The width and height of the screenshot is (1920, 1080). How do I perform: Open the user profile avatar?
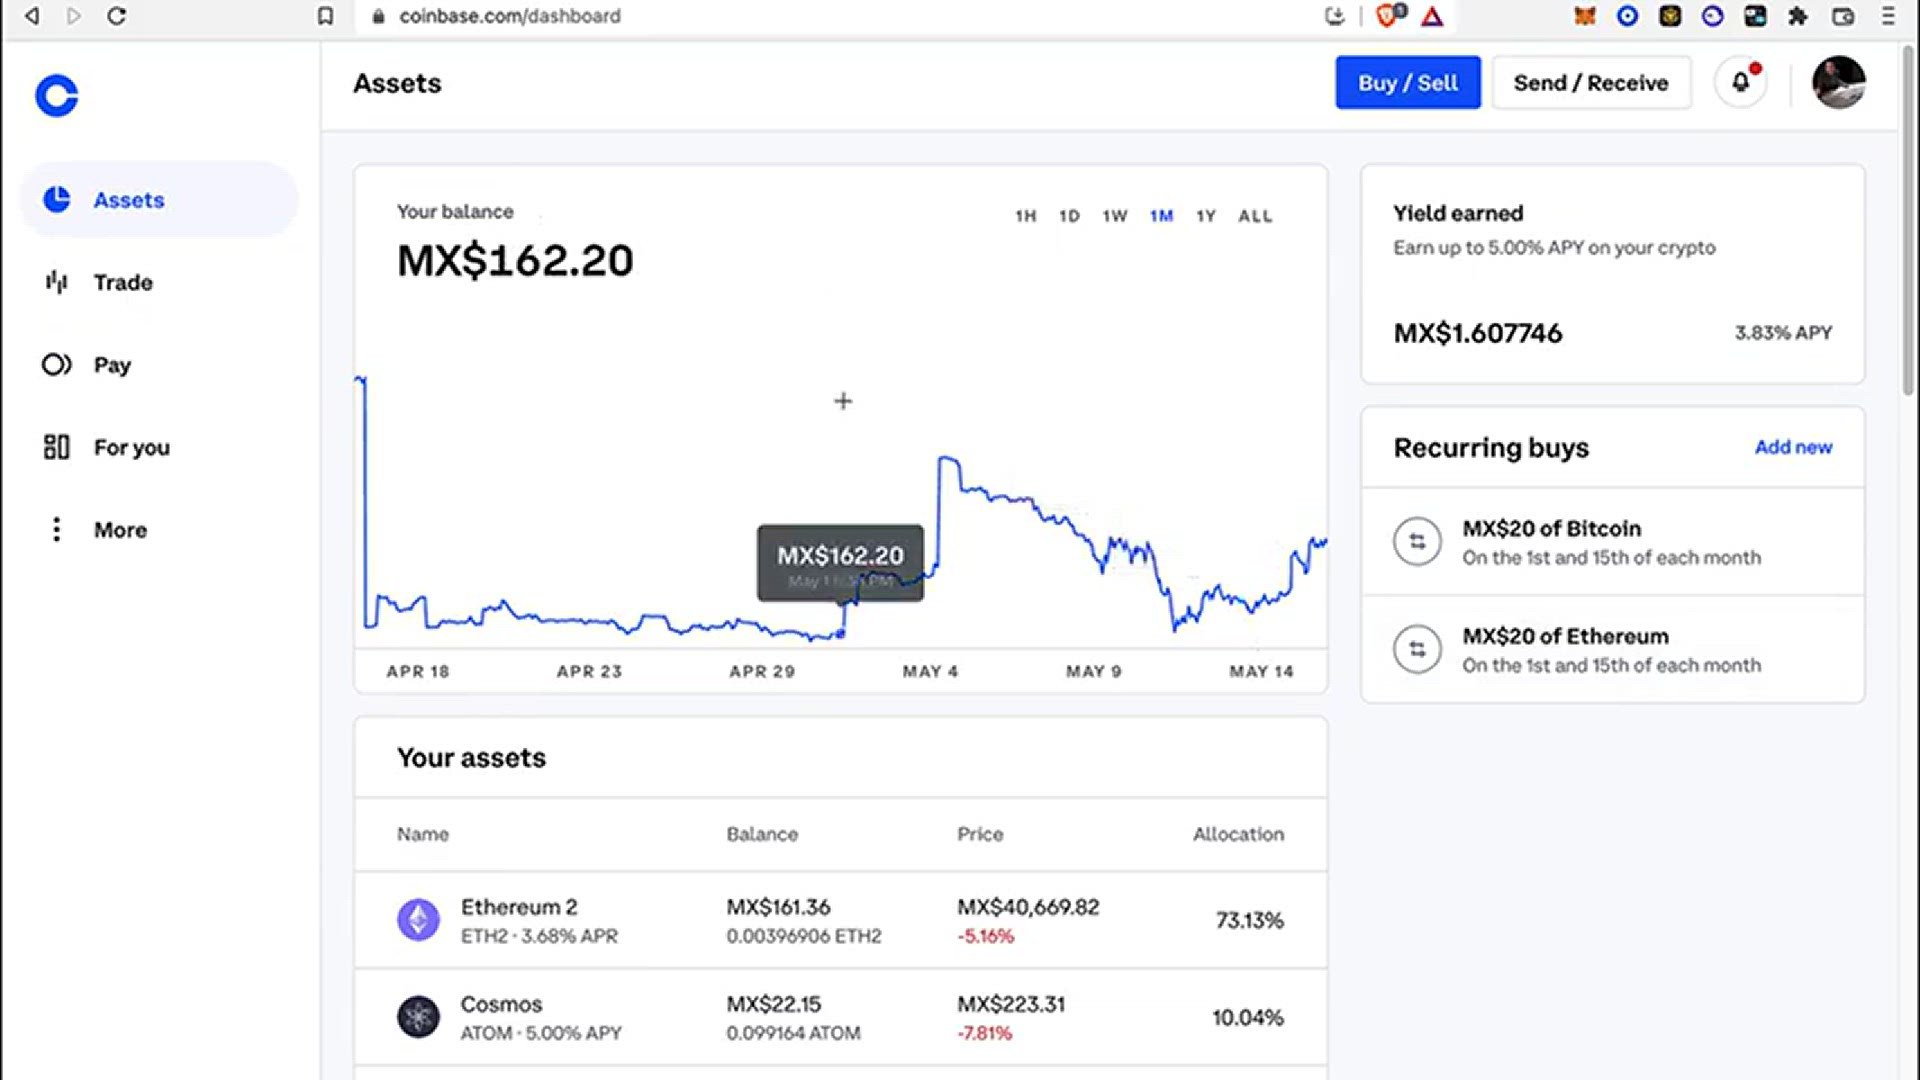1838,82
